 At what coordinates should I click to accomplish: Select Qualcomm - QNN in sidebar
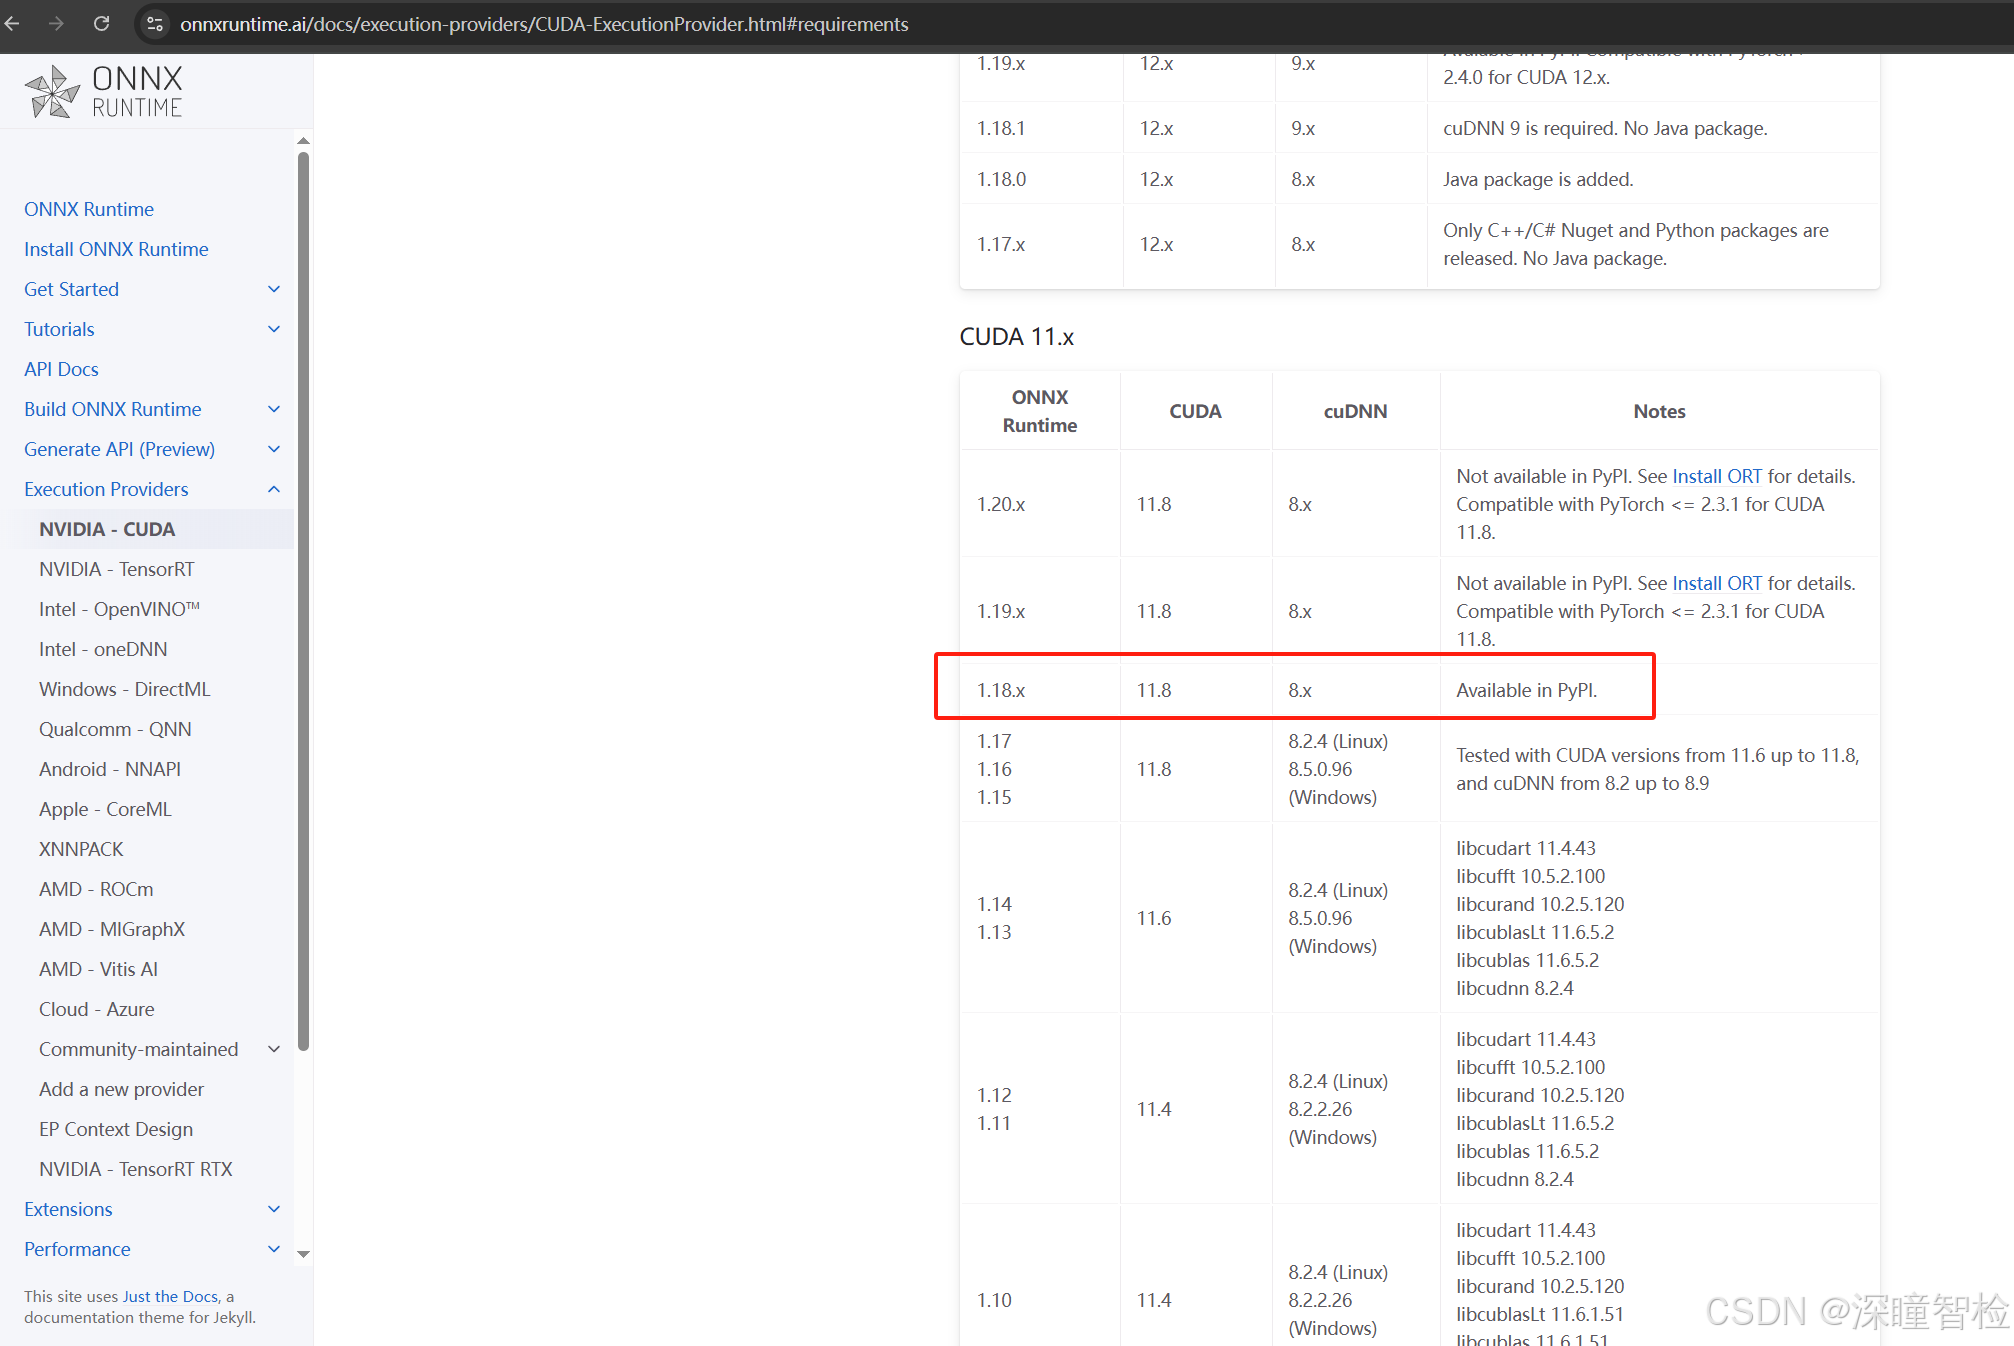tap(115, 729)
